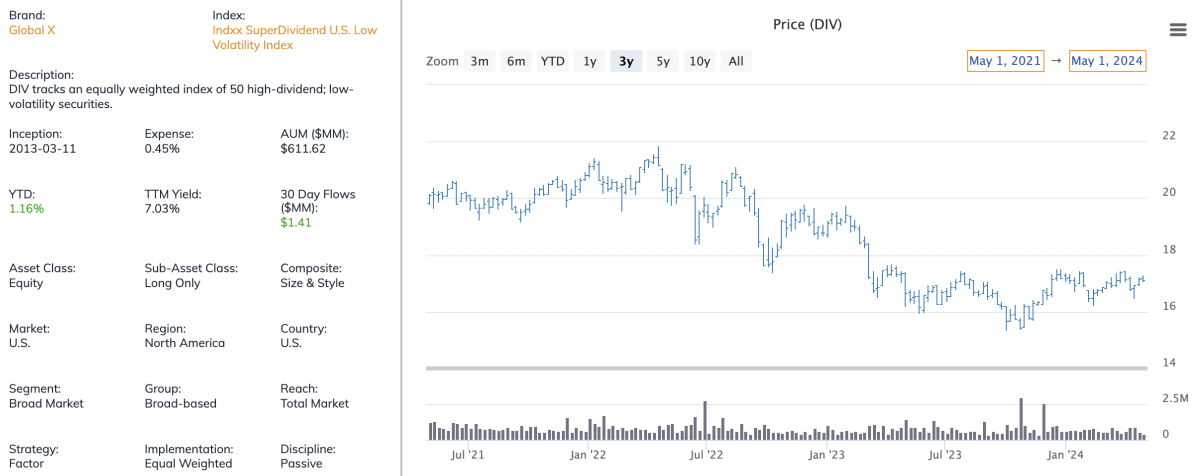
Task: Select the 3m zoom range
Action: coord(480,61)
